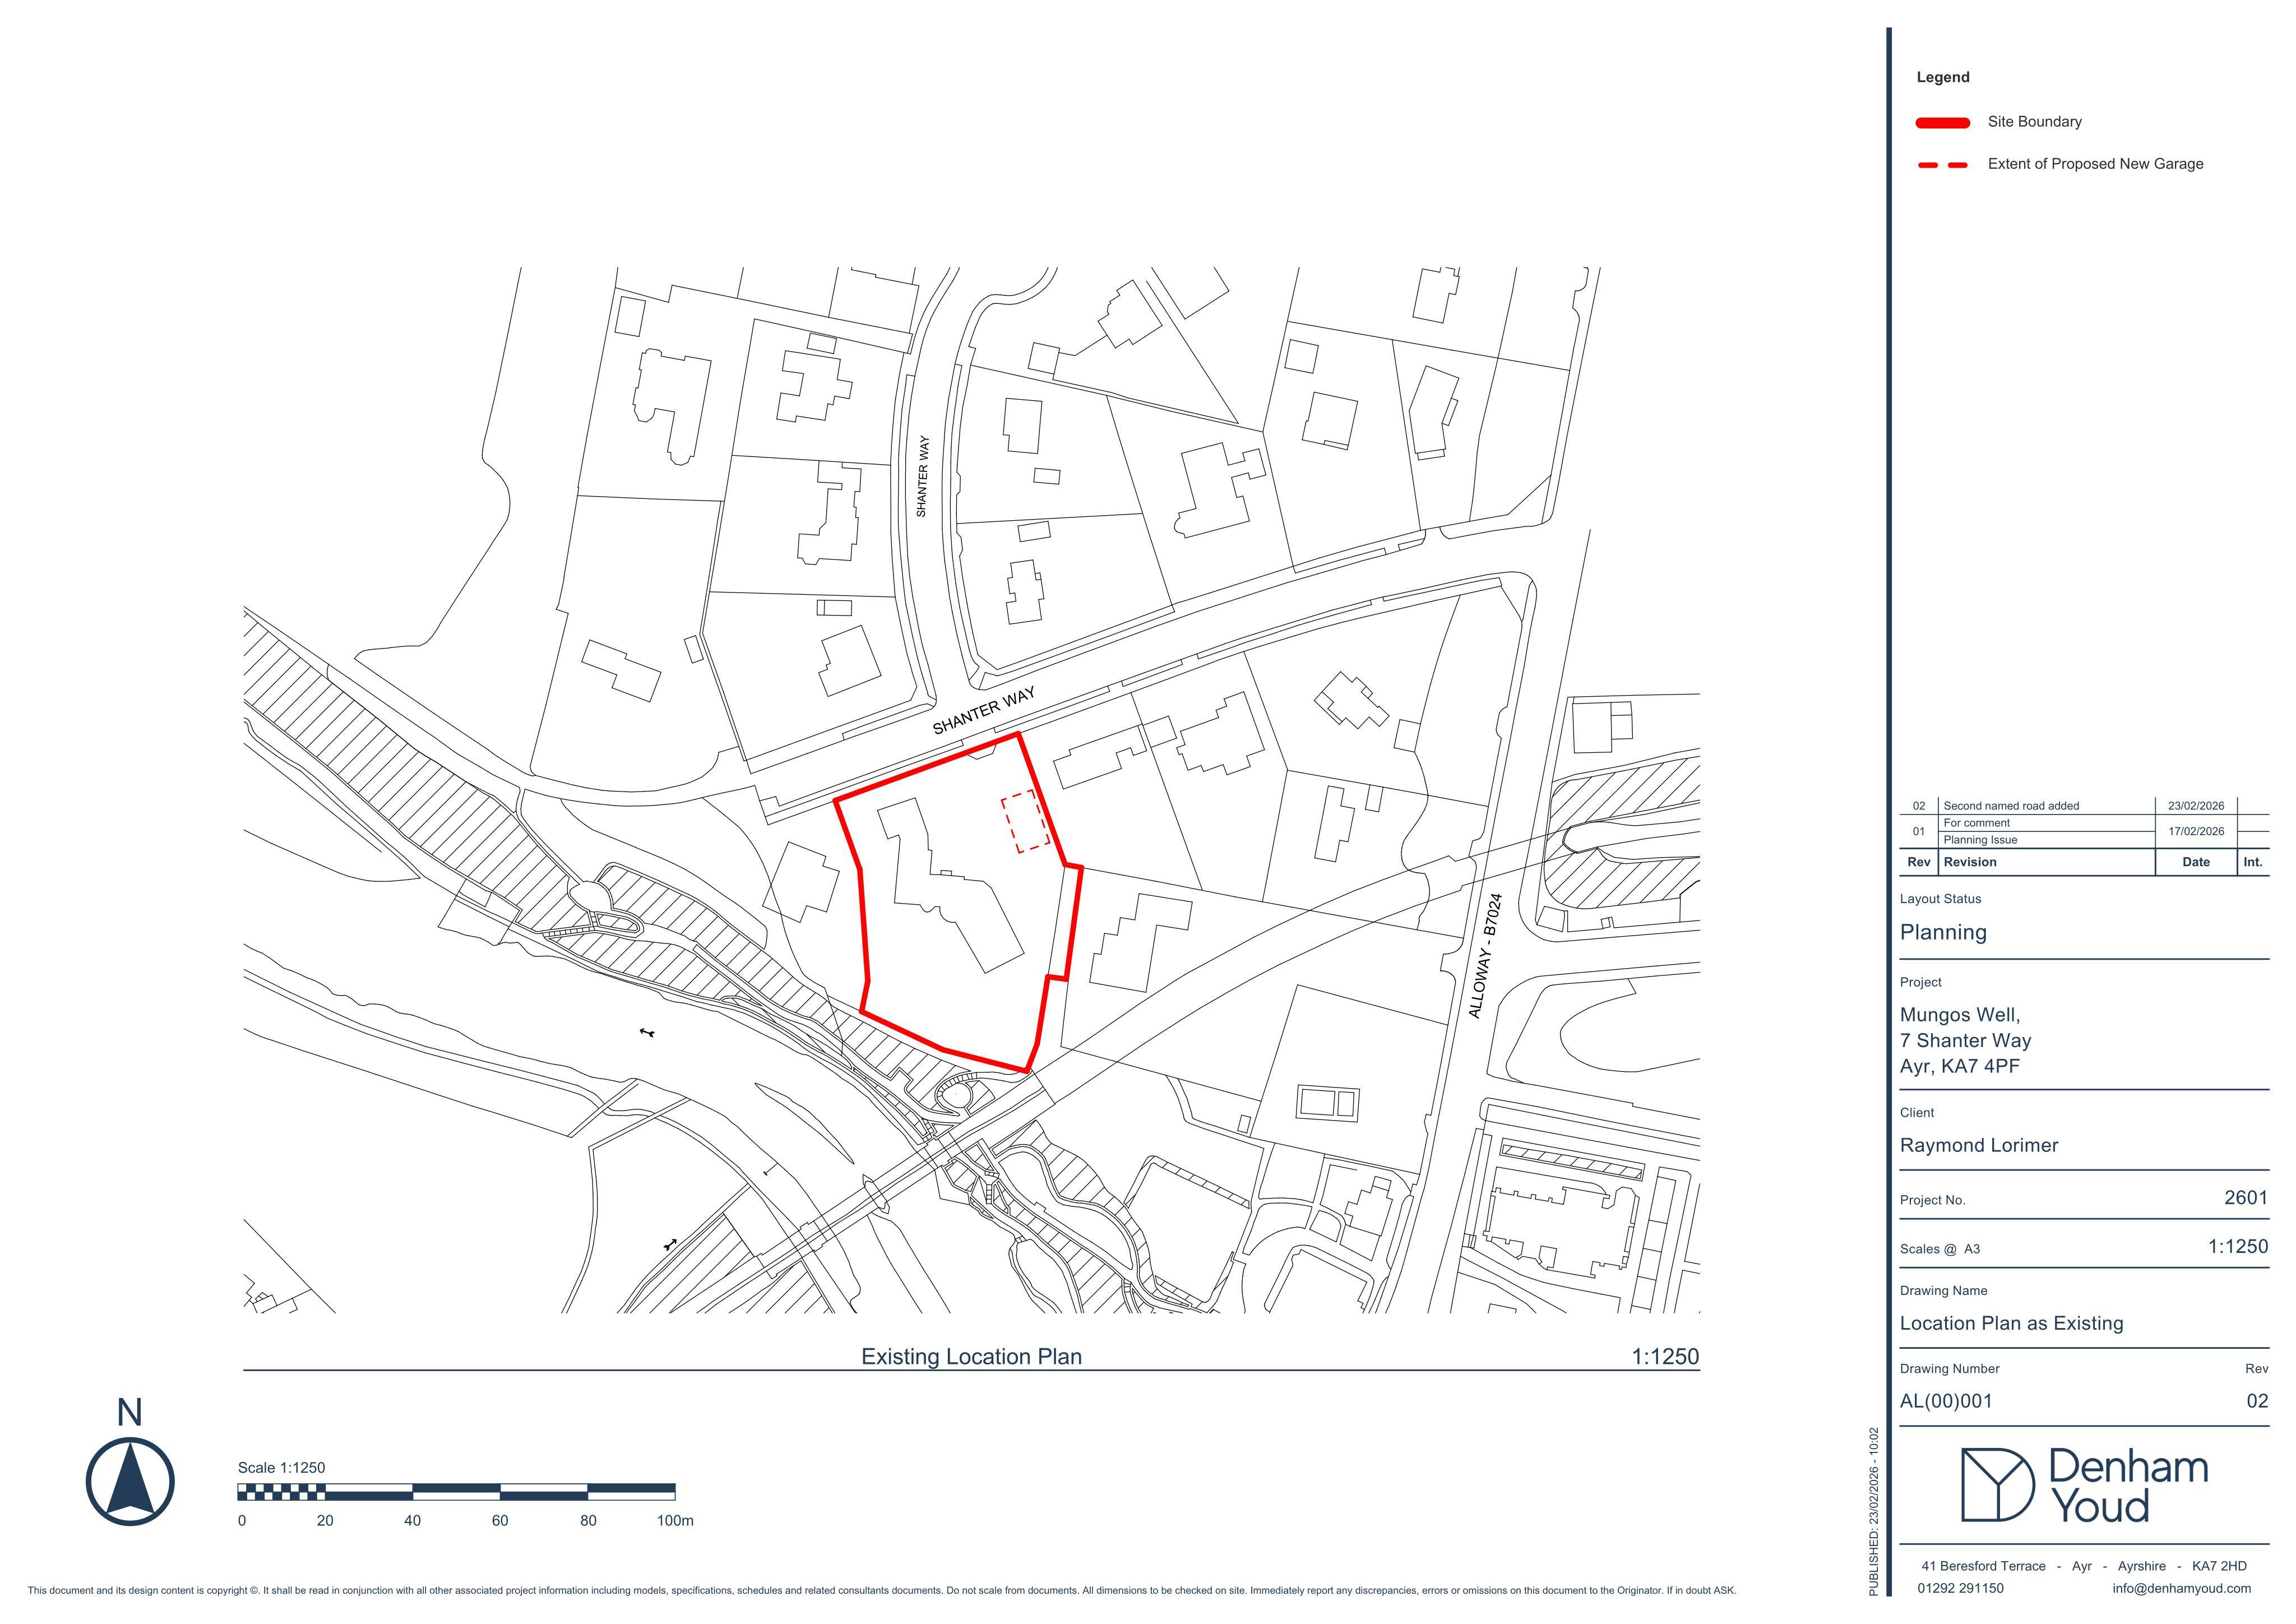Click the vertical 'PUBLISHED: 23/02/2026 - 10:02' stamp
This screenshot has width=2296, height=1624.
click(x=1873, y=1510)
